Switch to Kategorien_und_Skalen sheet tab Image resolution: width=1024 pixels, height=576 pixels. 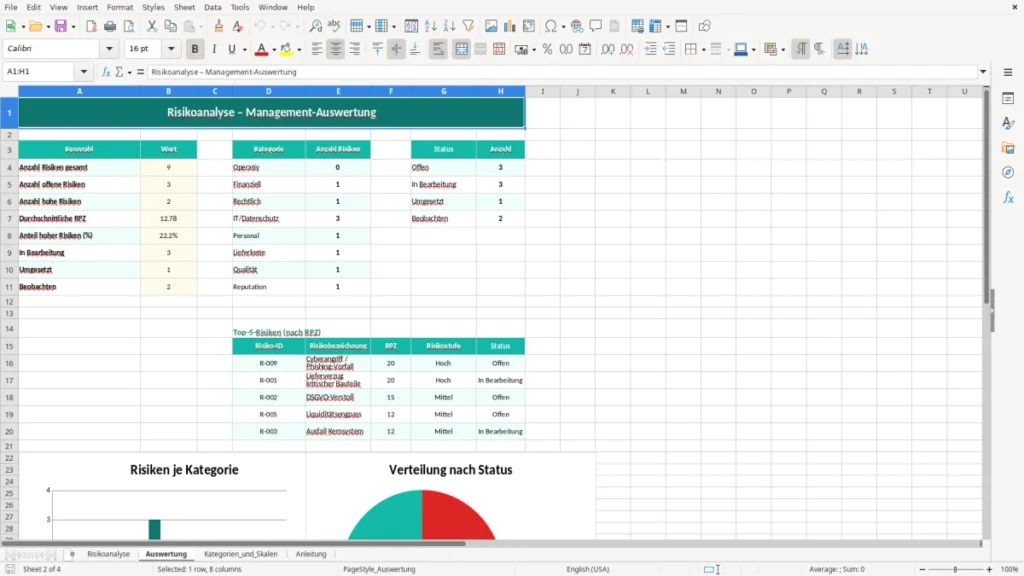(240, 554)
